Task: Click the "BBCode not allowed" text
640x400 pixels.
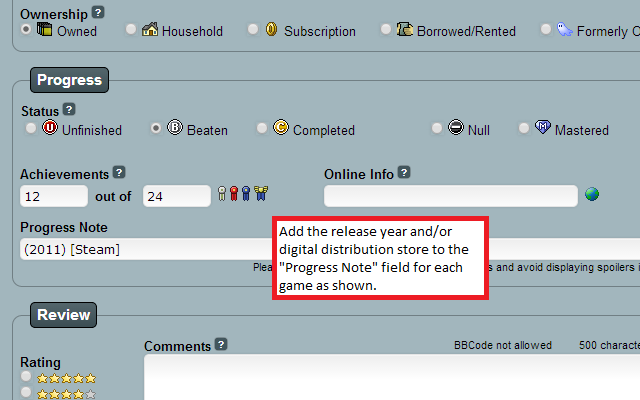Action: pos(503,345)
